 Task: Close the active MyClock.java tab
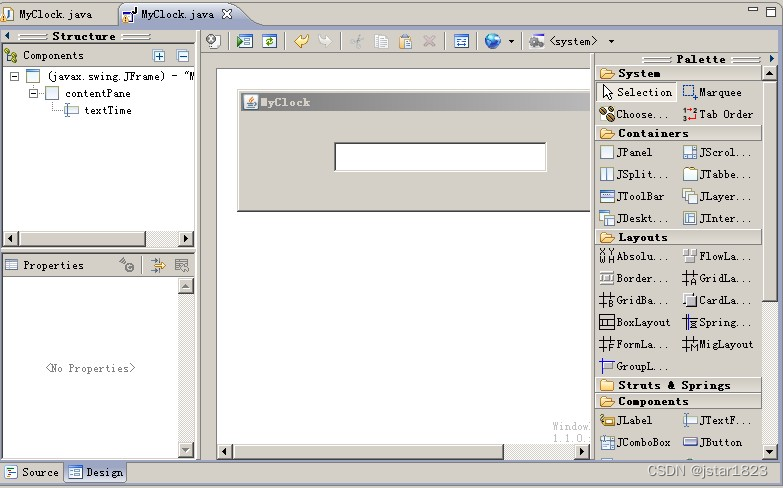[x=227, y=14]
